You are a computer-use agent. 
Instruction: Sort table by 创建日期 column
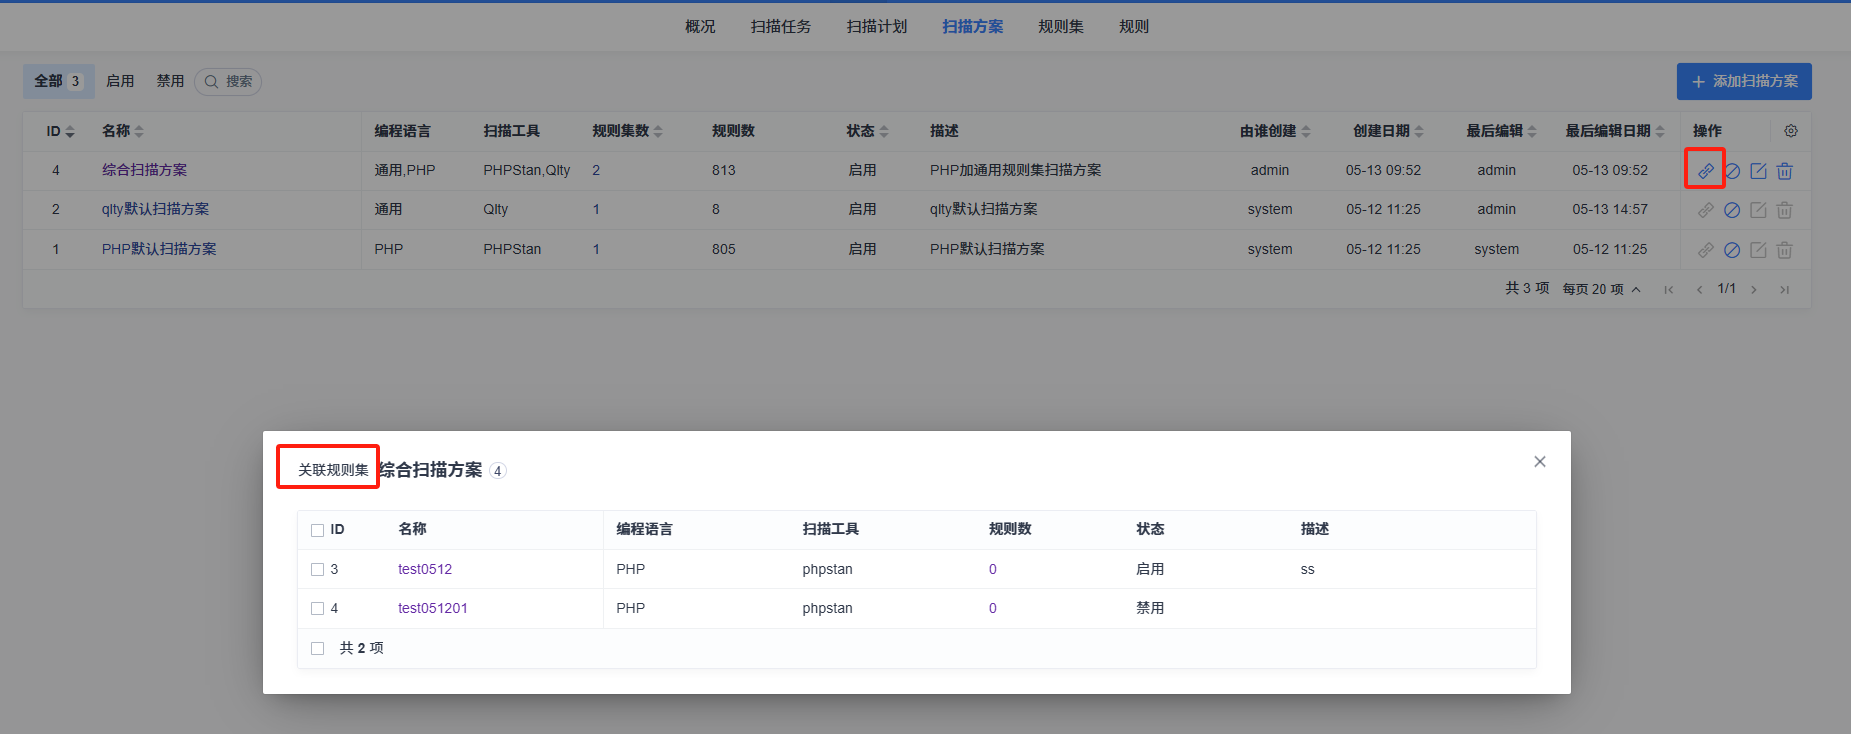coord(1388,131)
